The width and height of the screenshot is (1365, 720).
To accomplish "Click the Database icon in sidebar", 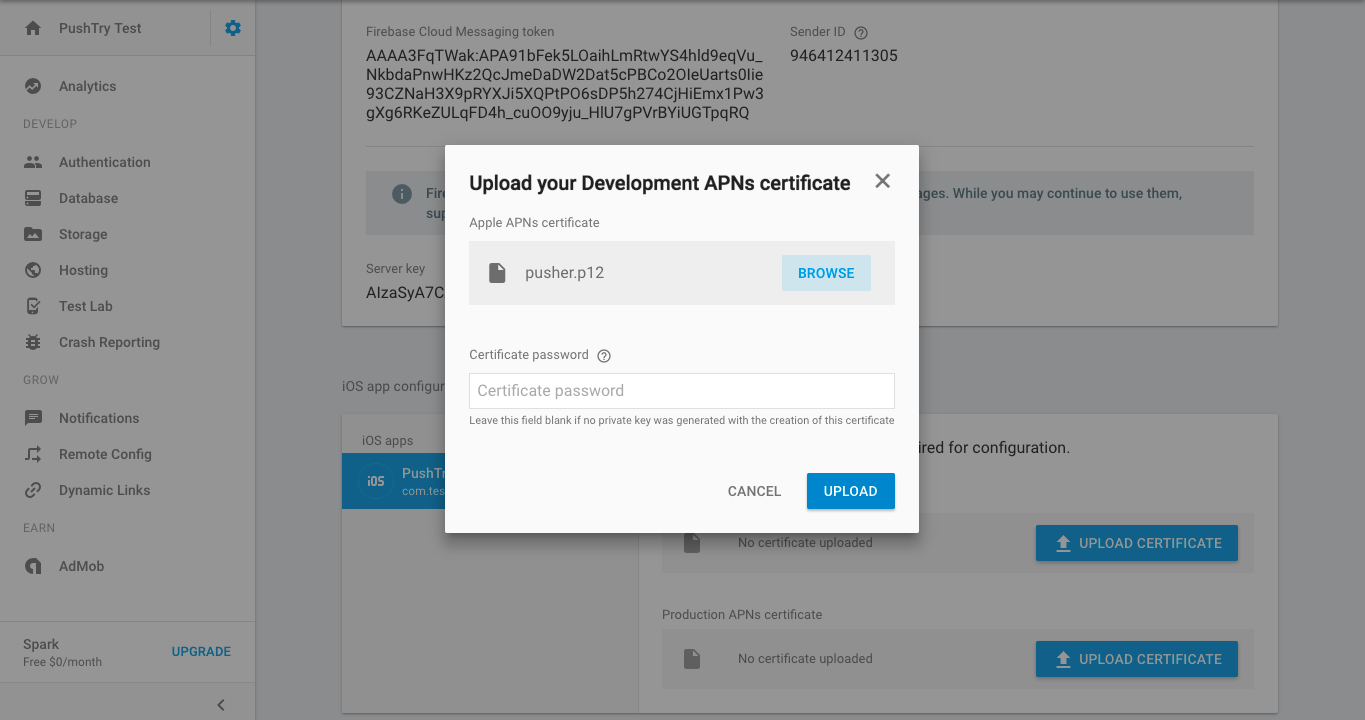I will coord(33,198).
